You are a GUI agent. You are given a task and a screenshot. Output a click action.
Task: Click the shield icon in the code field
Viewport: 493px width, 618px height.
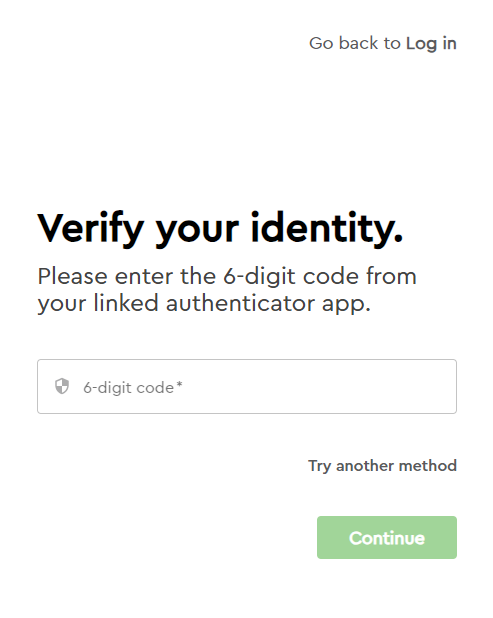tap(62, 386)
